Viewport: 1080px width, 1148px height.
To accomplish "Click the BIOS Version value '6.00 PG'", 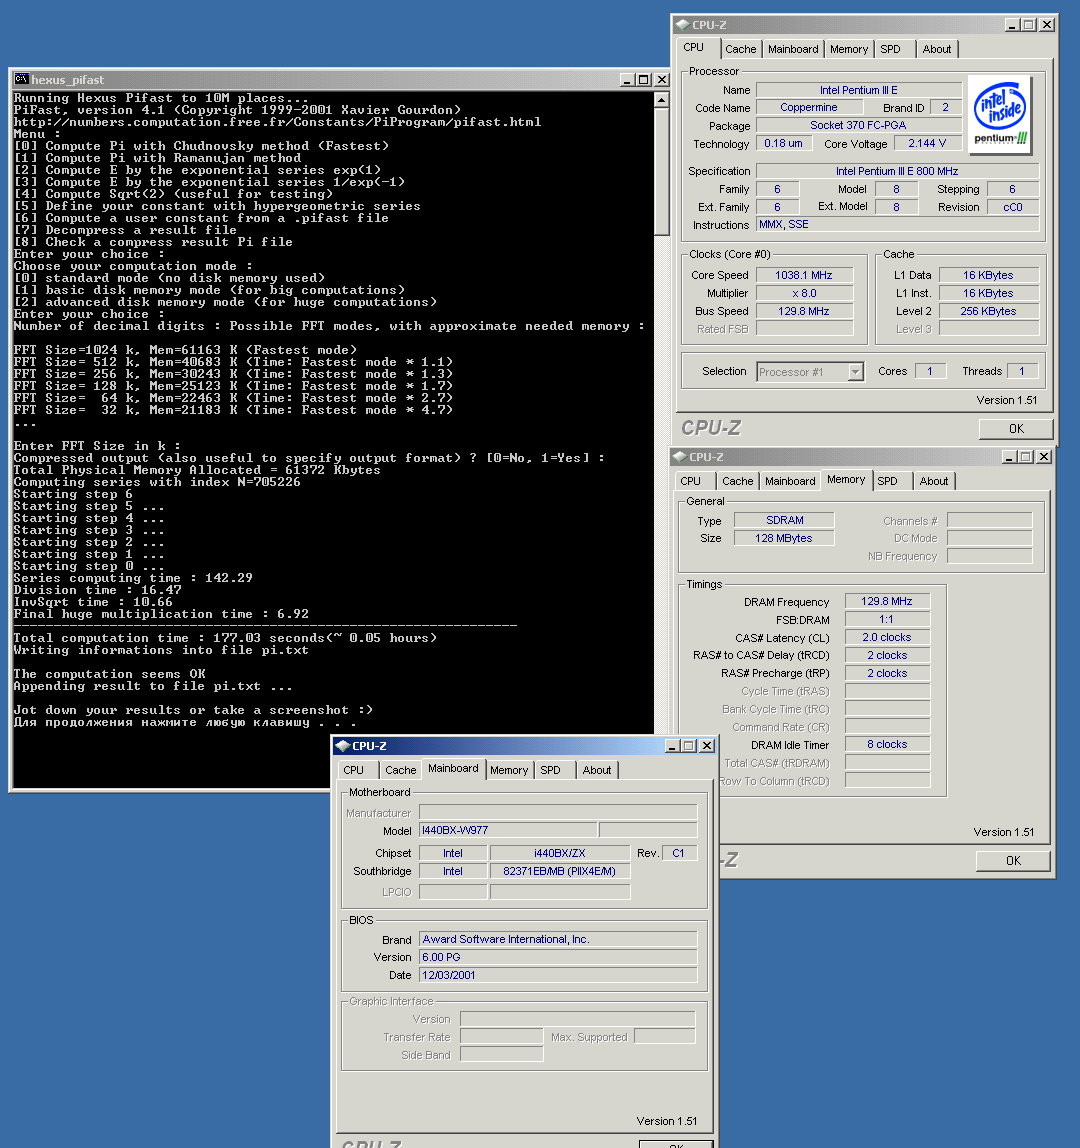I will coord(558,957).
